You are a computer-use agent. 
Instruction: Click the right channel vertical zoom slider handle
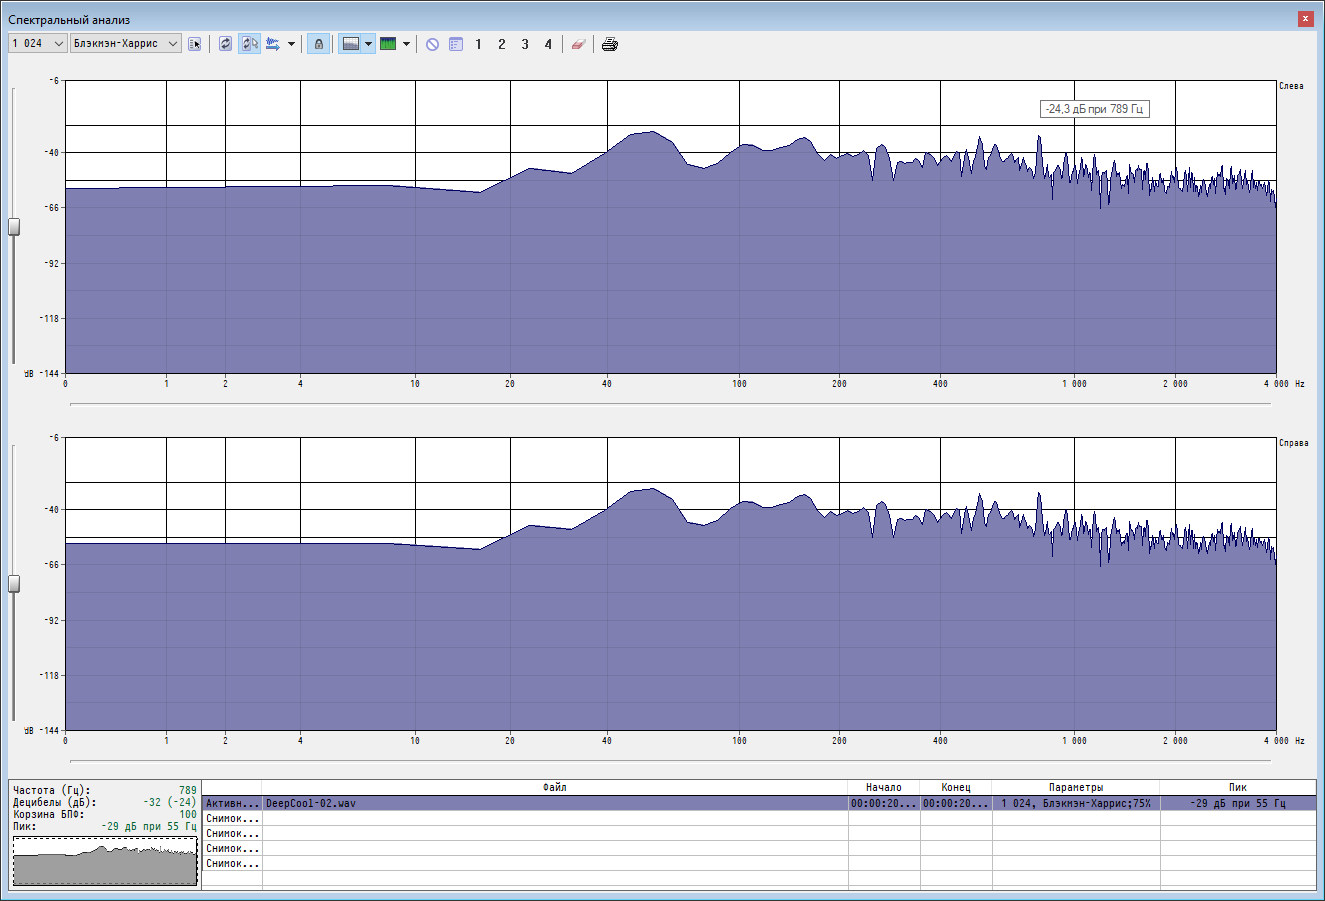coord(14,584)
